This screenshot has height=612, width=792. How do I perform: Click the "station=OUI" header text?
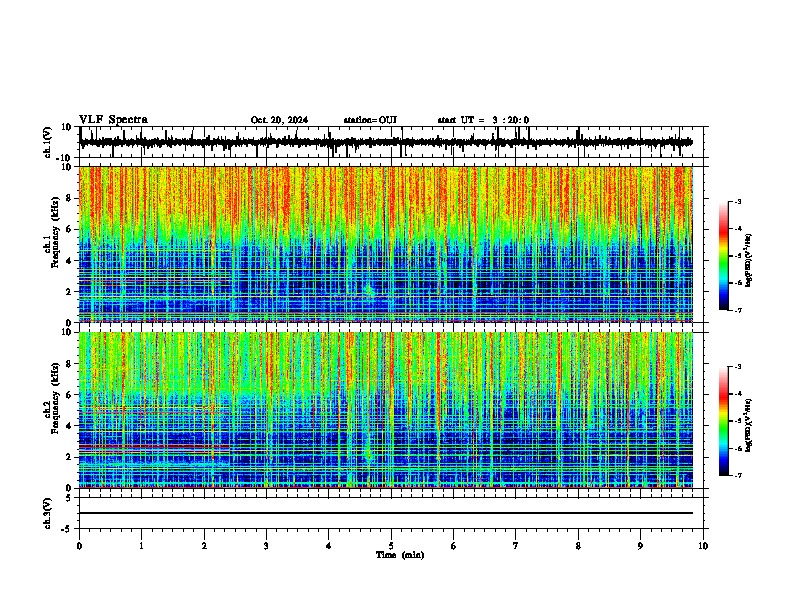pyautogui.click(x=370, y=120)
